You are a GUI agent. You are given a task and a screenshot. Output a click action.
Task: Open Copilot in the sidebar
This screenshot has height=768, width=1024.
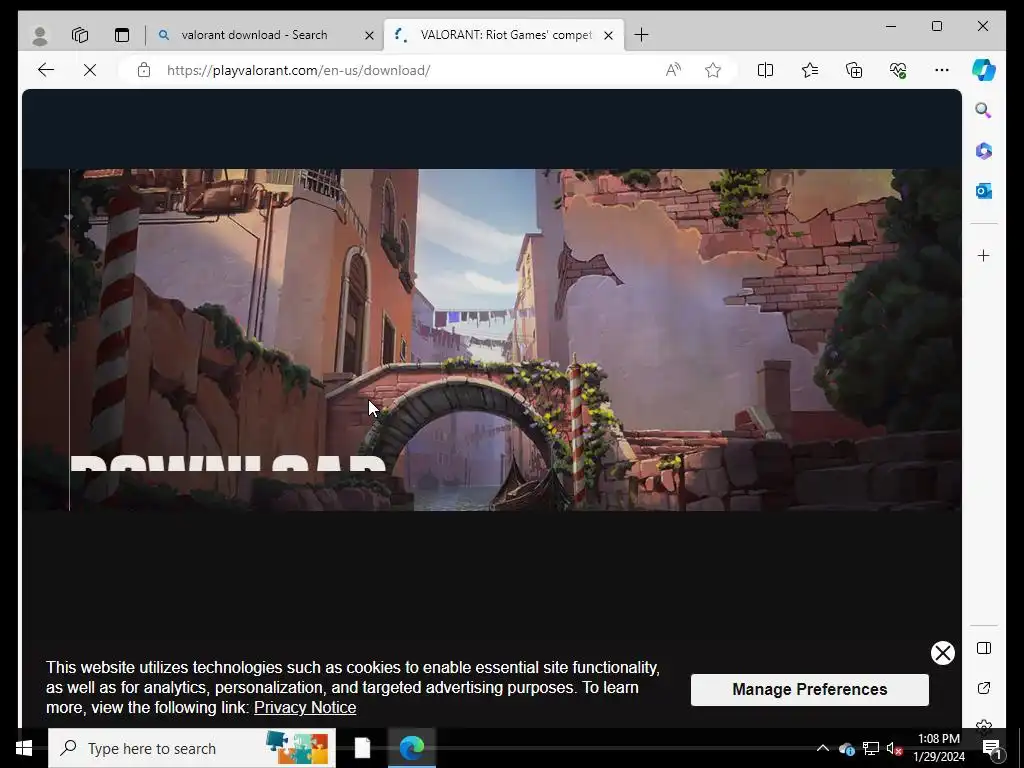click(984, 70)
